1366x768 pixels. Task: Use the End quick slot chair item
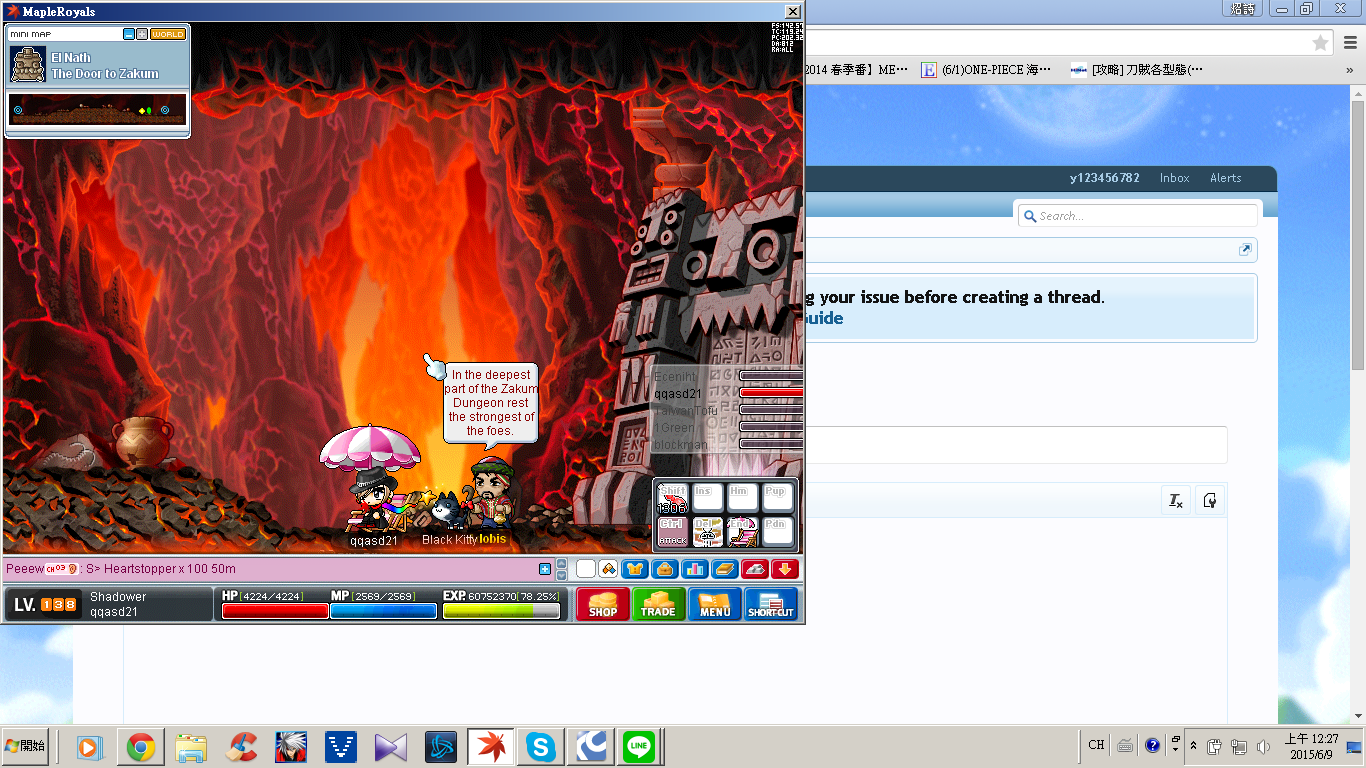(743, 532)
